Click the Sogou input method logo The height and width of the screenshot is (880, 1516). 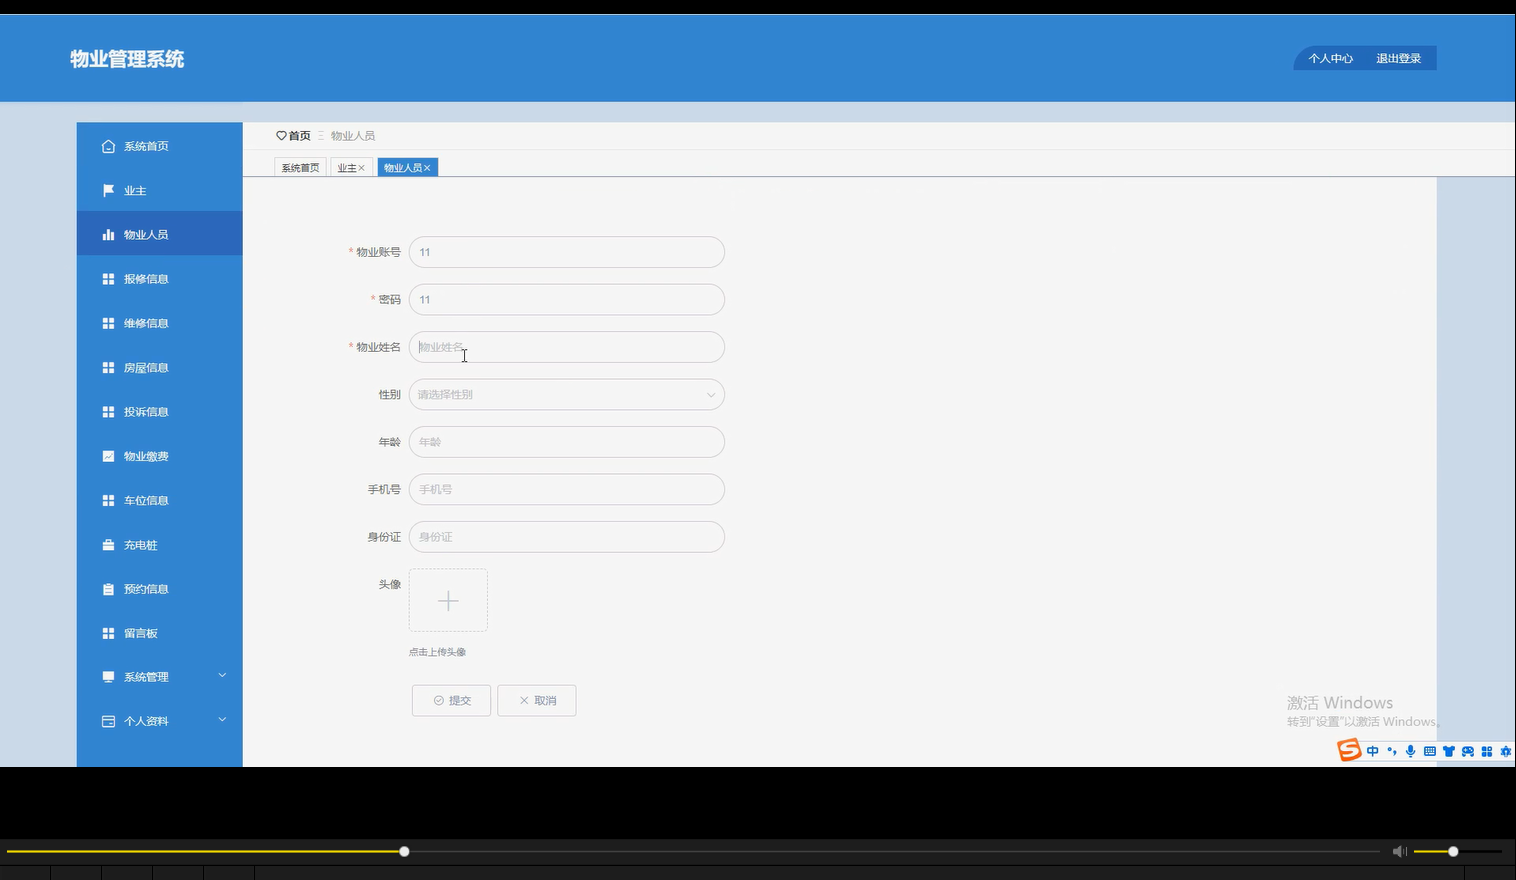pyautogui.click(x=1349, y=750)
